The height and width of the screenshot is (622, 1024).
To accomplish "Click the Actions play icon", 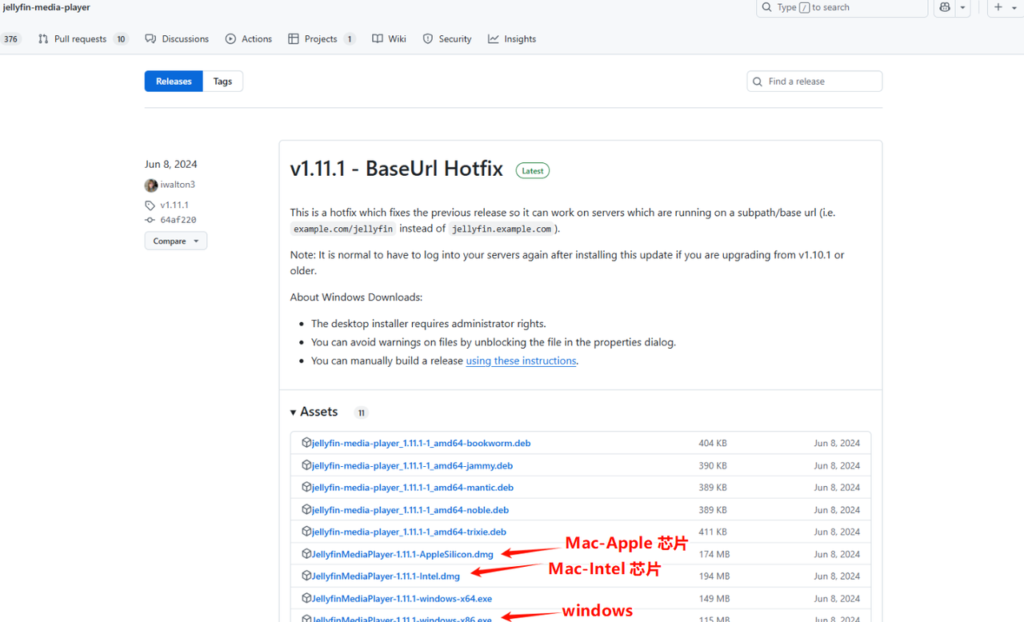I will point(231,39).
